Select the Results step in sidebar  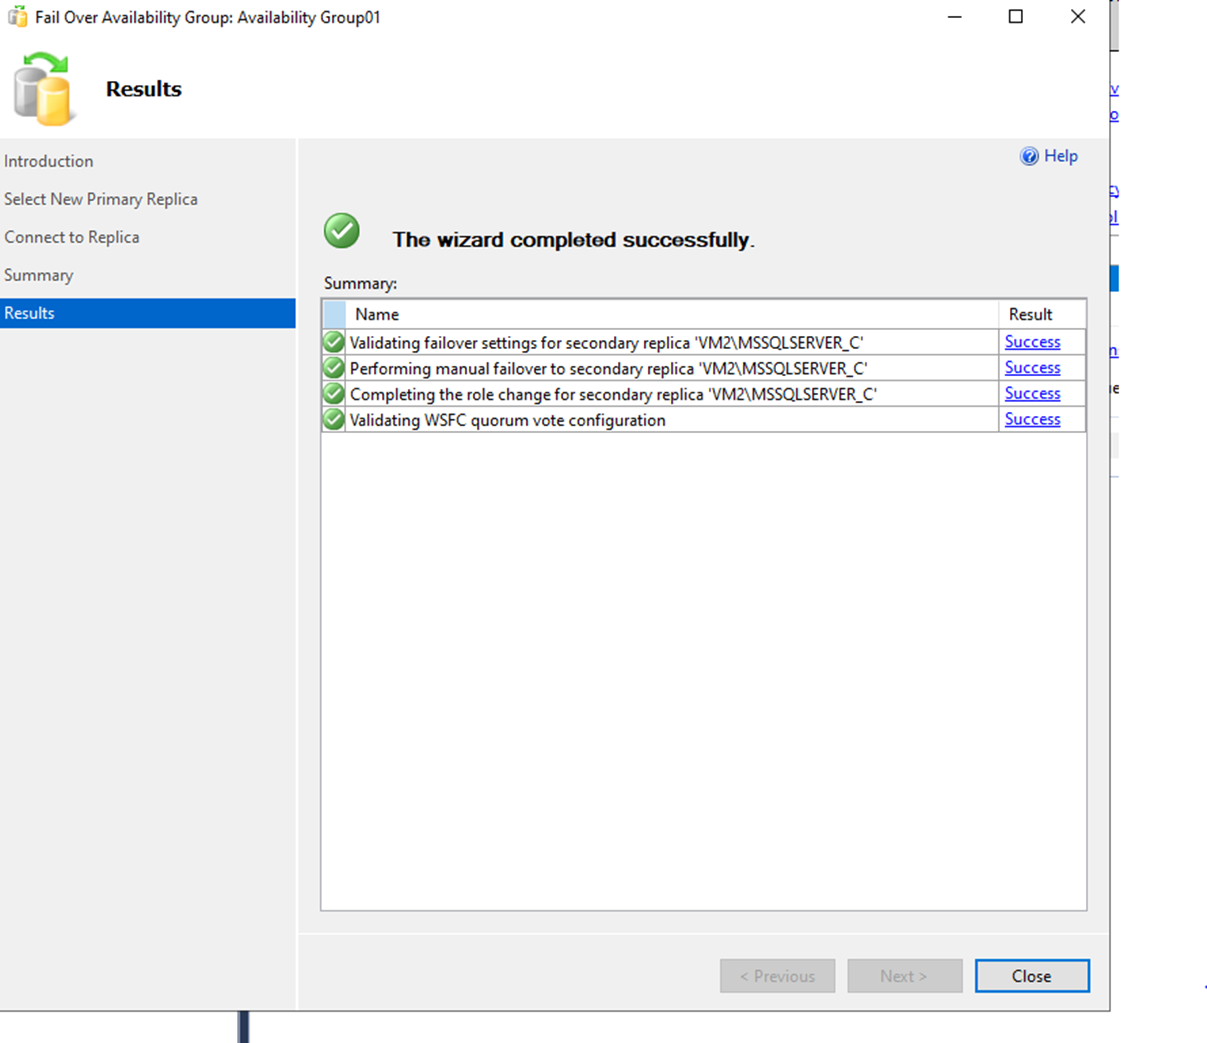coord(148,313)
